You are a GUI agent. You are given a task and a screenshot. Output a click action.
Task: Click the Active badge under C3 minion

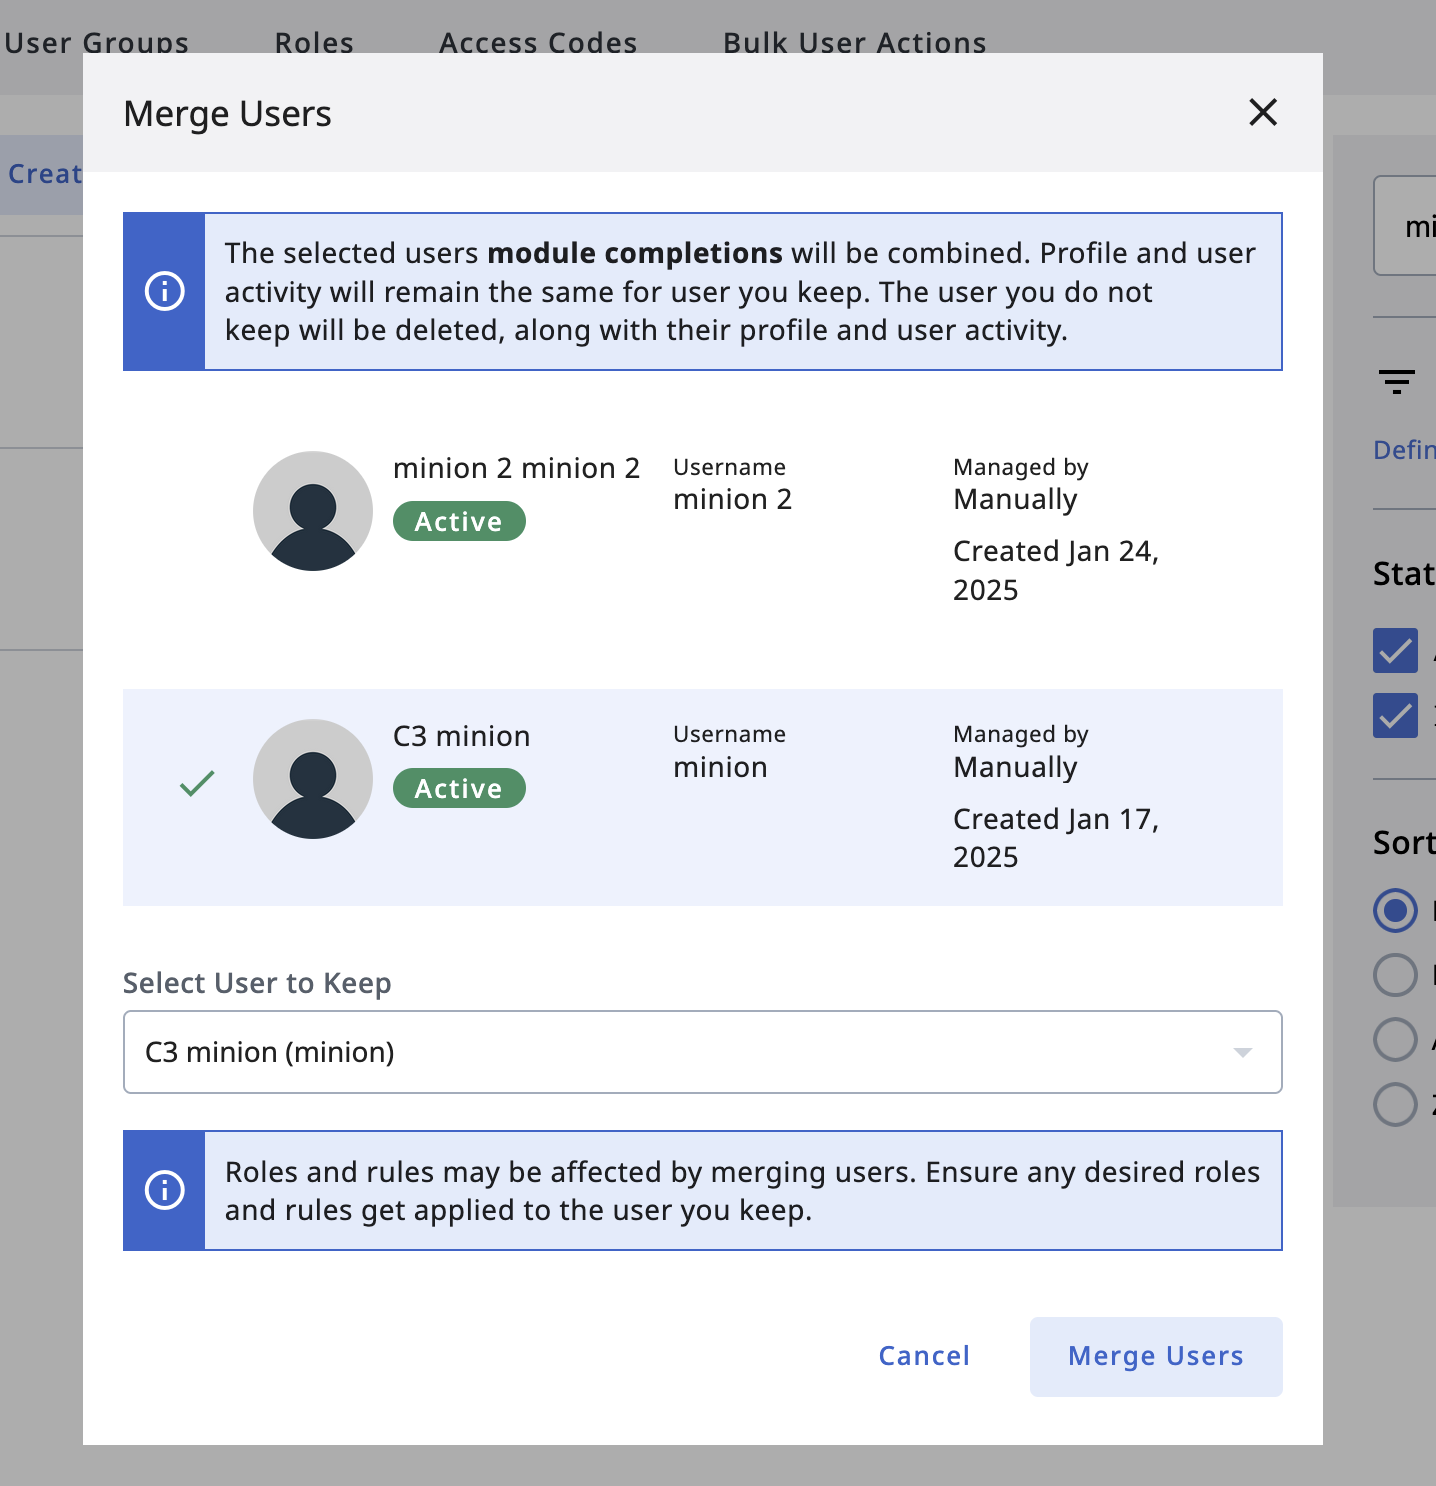(459, 788)
